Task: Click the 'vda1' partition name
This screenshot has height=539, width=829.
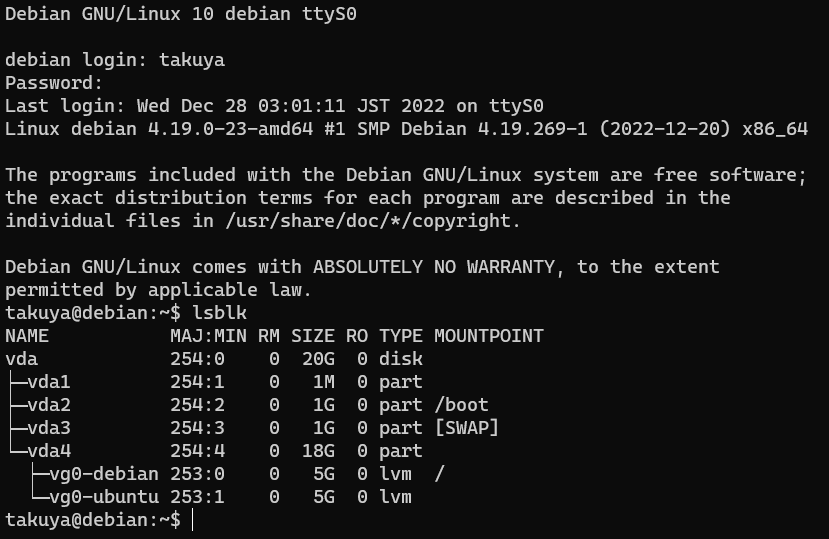Action: click(49, 382)
